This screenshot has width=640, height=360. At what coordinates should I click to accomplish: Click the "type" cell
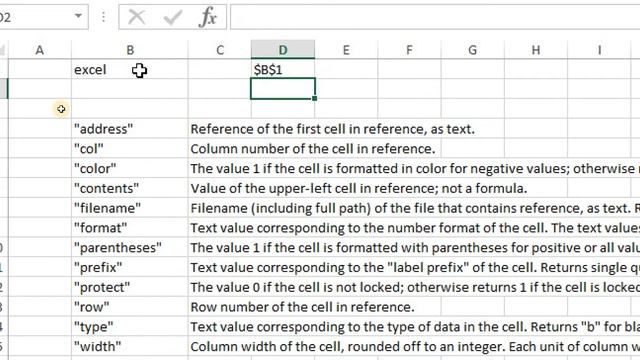click(130, 327)
